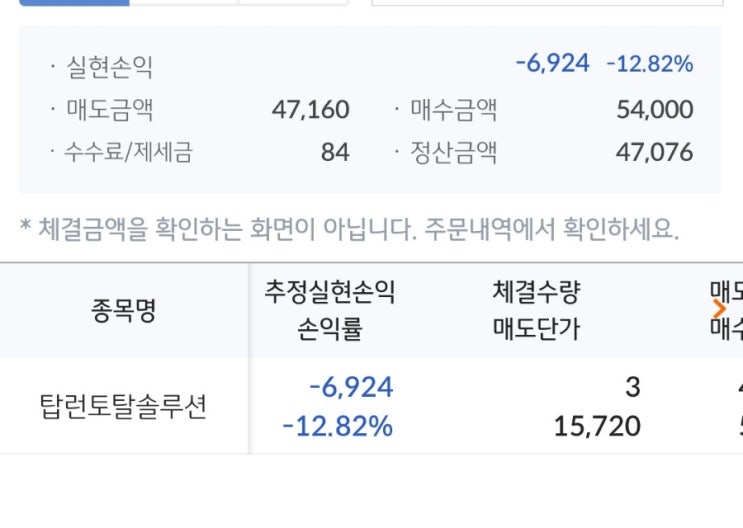Sort by the 추정실현손익 손익률 column header
This screenshot has width=743, height=528.
(x=330, y=310)
